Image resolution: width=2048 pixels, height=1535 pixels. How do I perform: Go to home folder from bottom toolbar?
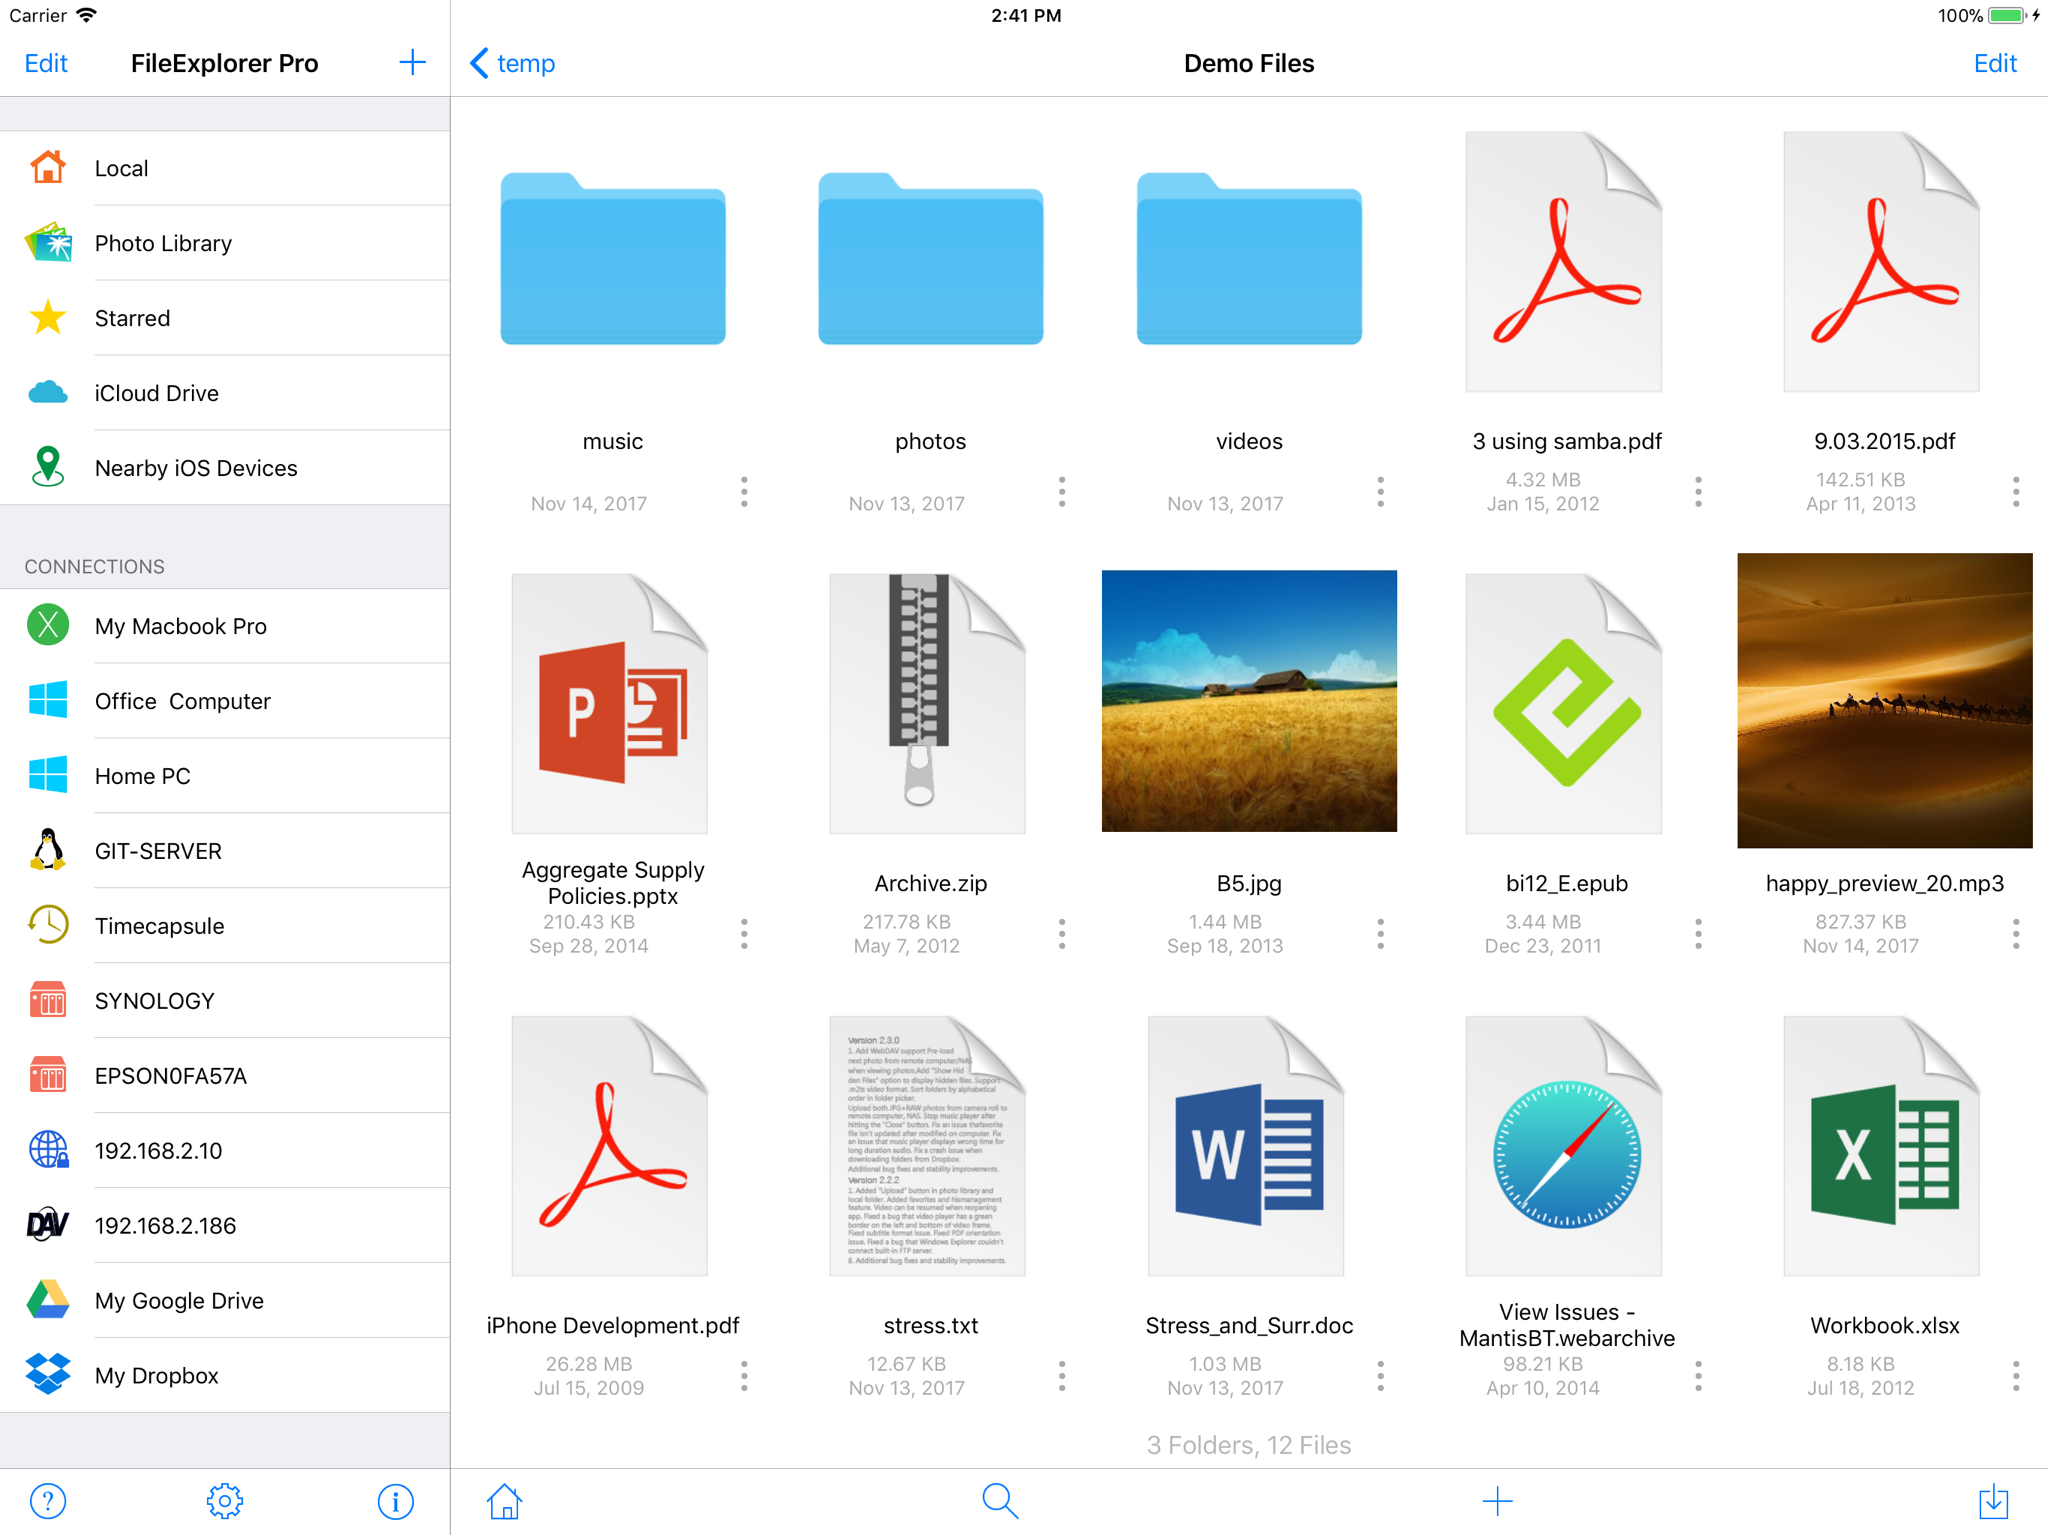point(505,1501)
